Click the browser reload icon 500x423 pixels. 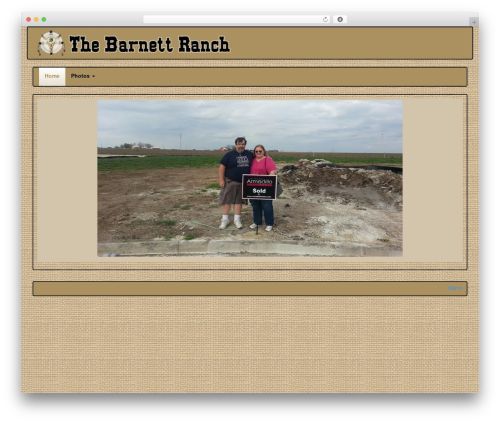(x=325, y=20)
